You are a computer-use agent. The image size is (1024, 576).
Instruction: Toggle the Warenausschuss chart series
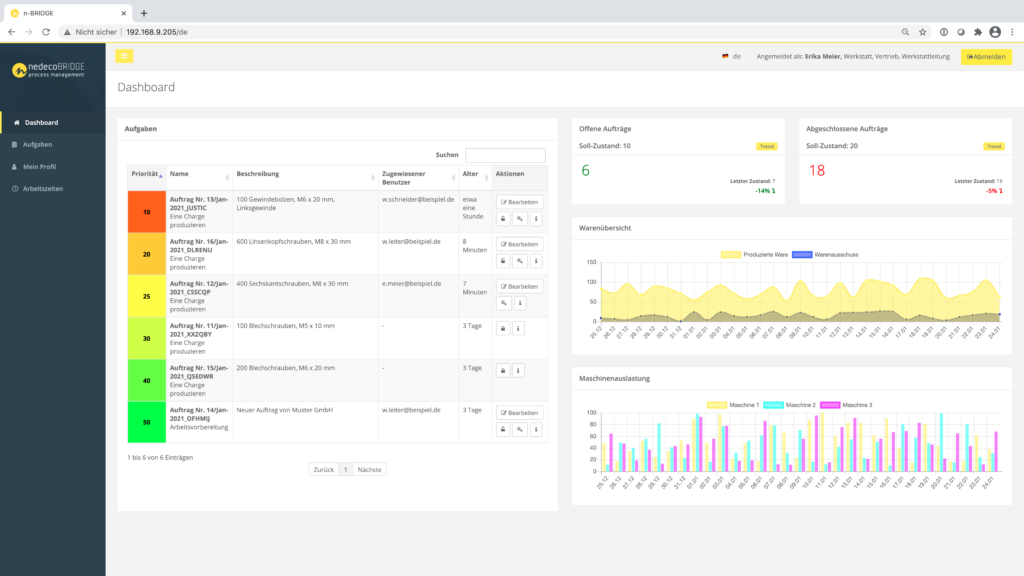pos(825,255)
